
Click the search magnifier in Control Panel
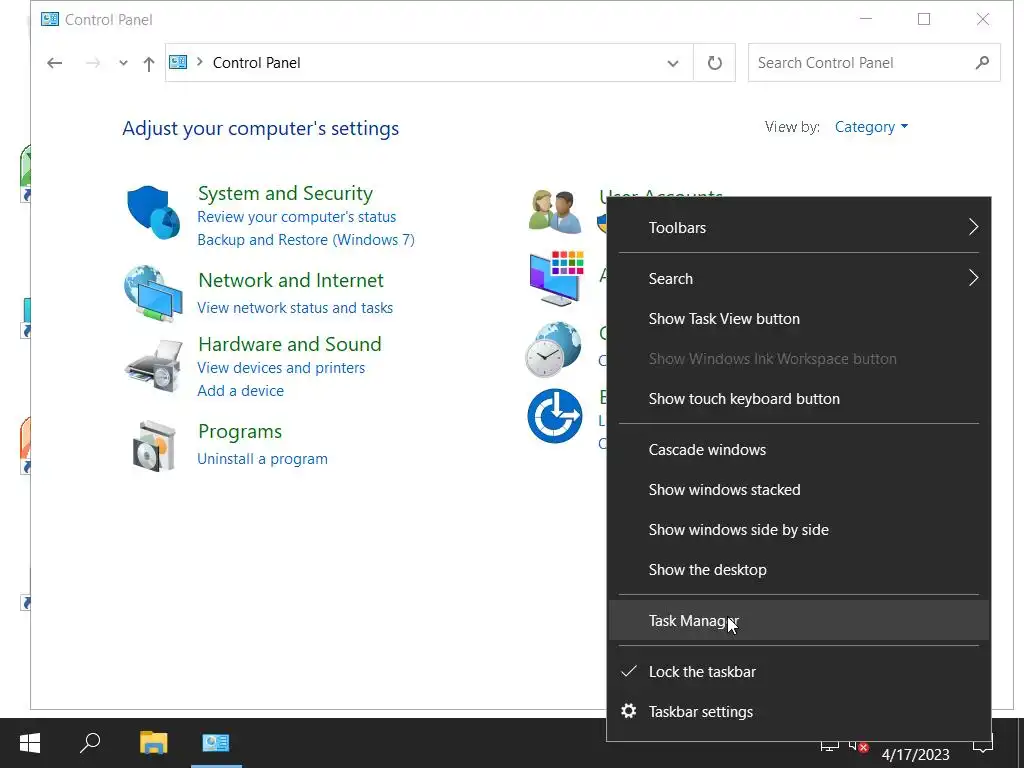point(982,63)
